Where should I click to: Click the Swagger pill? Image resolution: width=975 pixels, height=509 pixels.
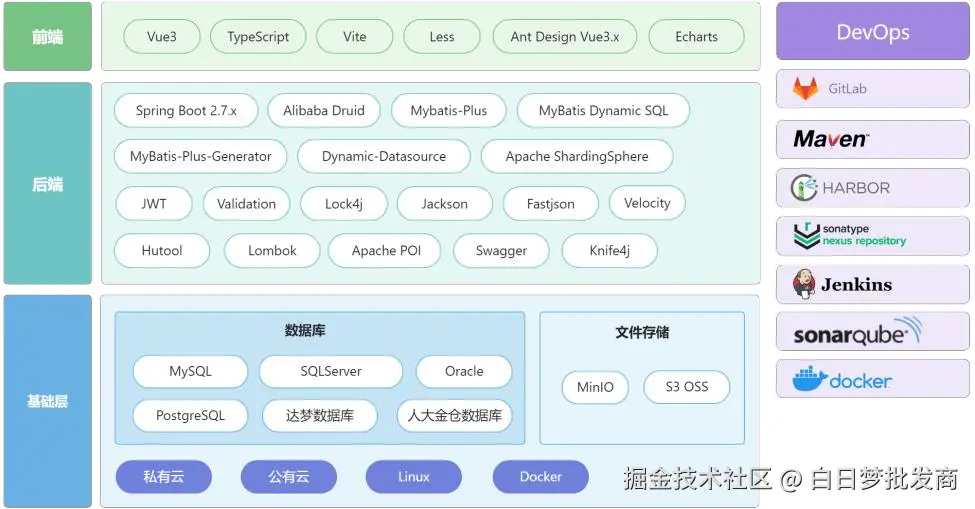point(501,250)
